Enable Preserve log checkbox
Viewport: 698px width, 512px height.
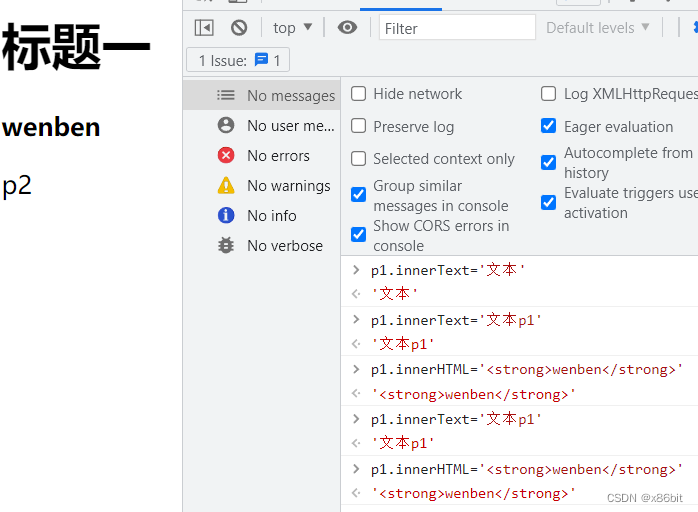click(359, 126)
